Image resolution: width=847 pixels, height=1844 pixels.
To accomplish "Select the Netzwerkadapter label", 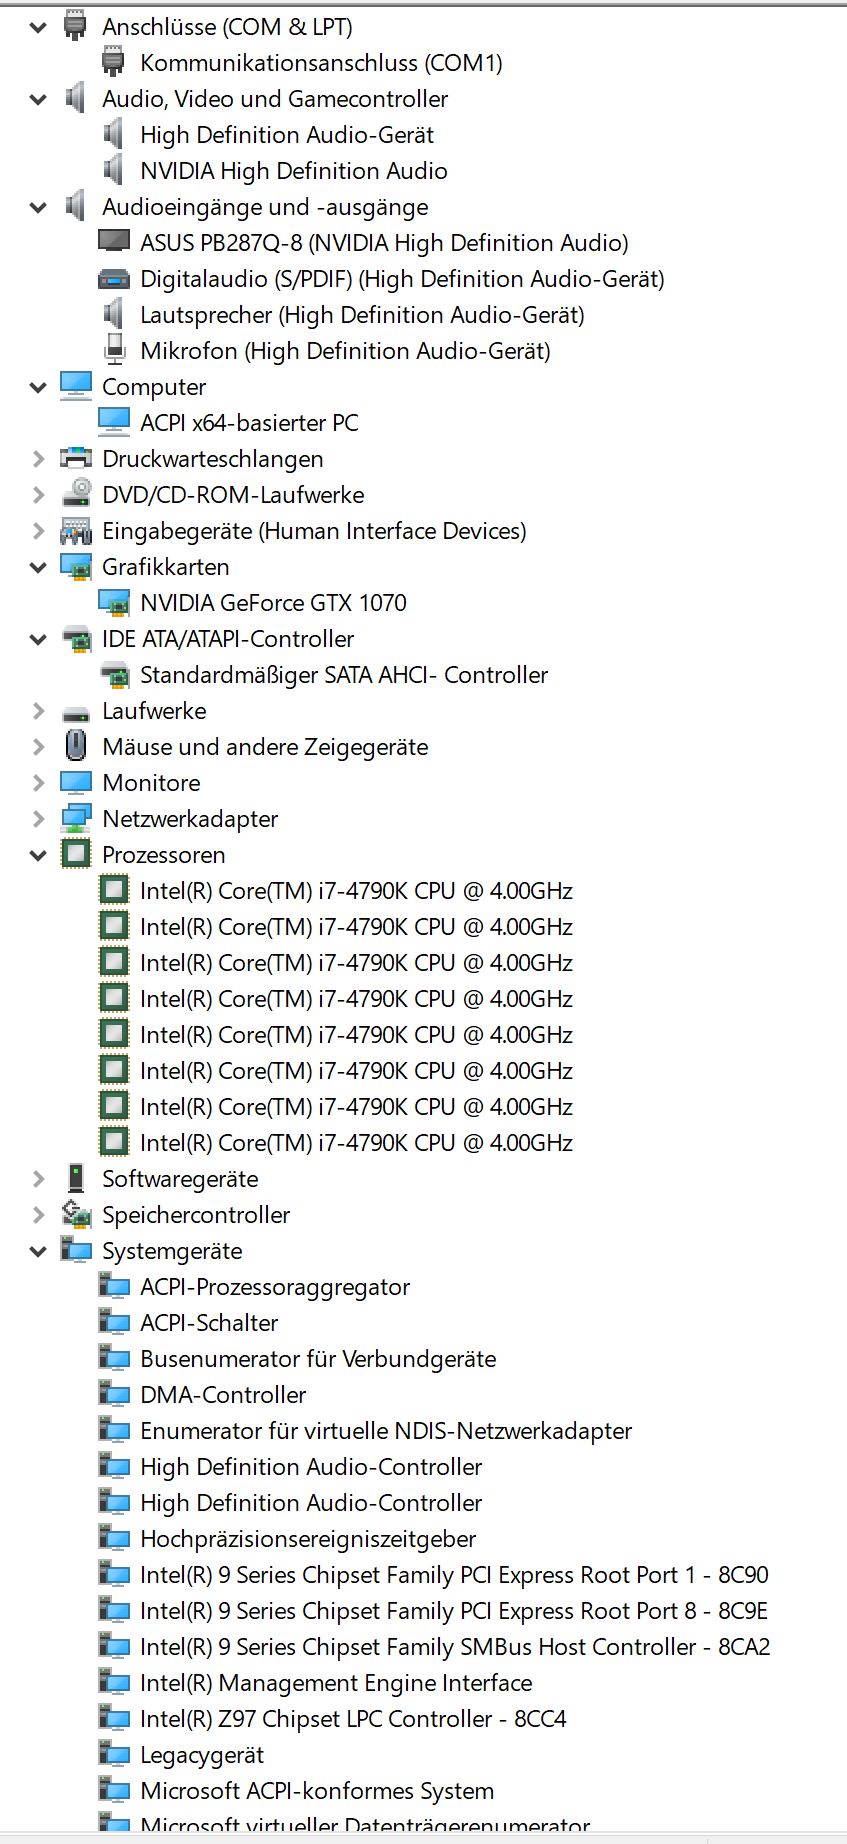I will click(x=190, y=819).
